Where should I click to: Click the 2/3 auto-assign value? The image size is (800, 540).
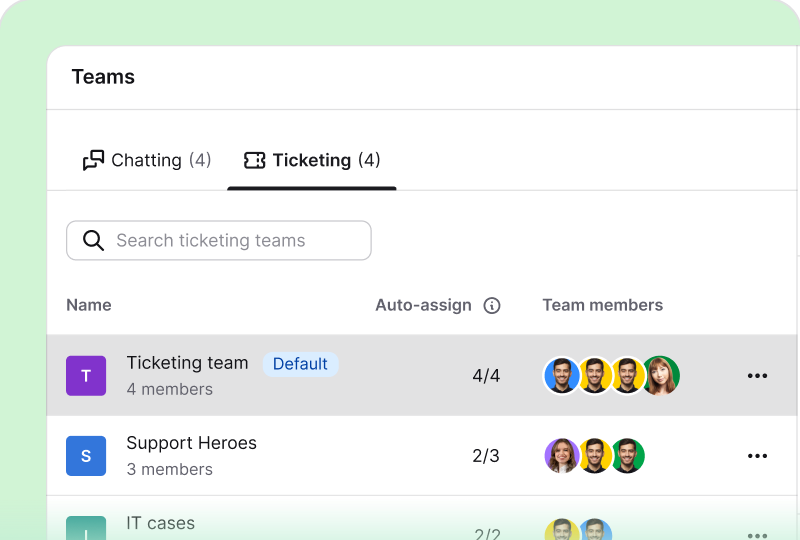point(486,456)
